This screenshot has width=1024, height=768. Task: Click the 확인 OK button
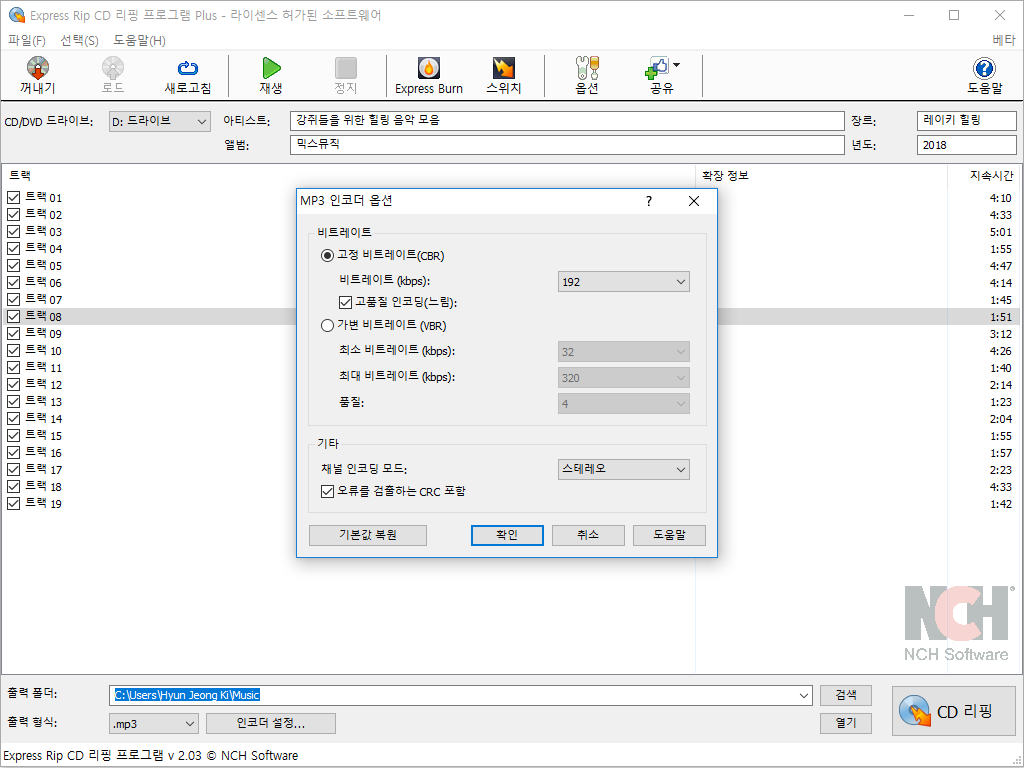[x=507, y=535]
